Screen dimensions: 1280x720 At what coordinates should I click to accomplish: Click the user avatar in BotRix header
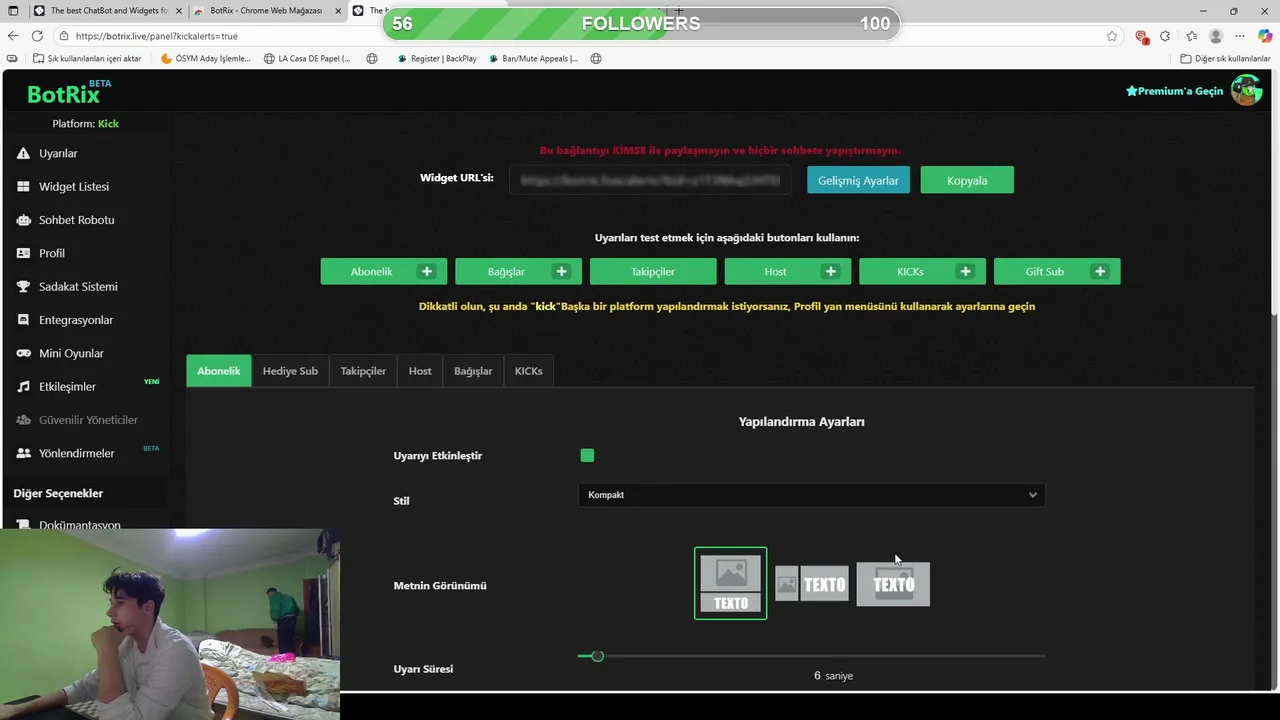click(1246, 90)
